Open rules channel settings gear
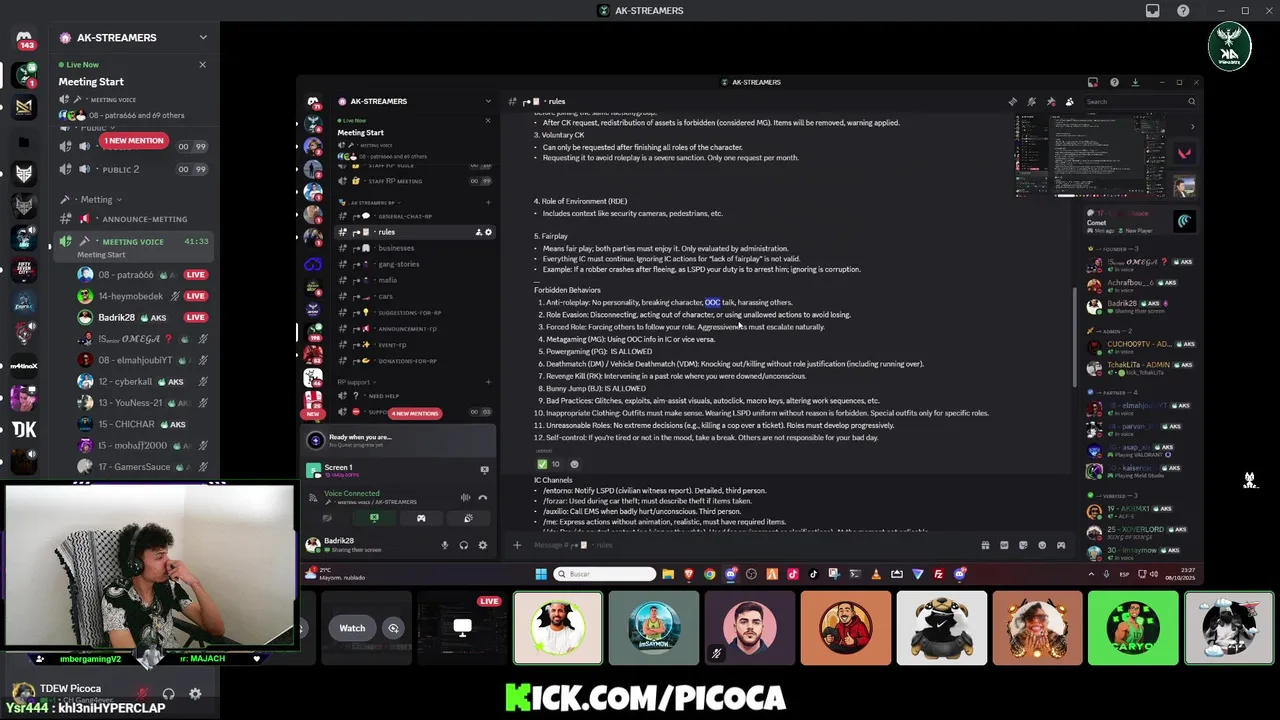The width and height of the screenshot is (1280, 720). point(488,232)
